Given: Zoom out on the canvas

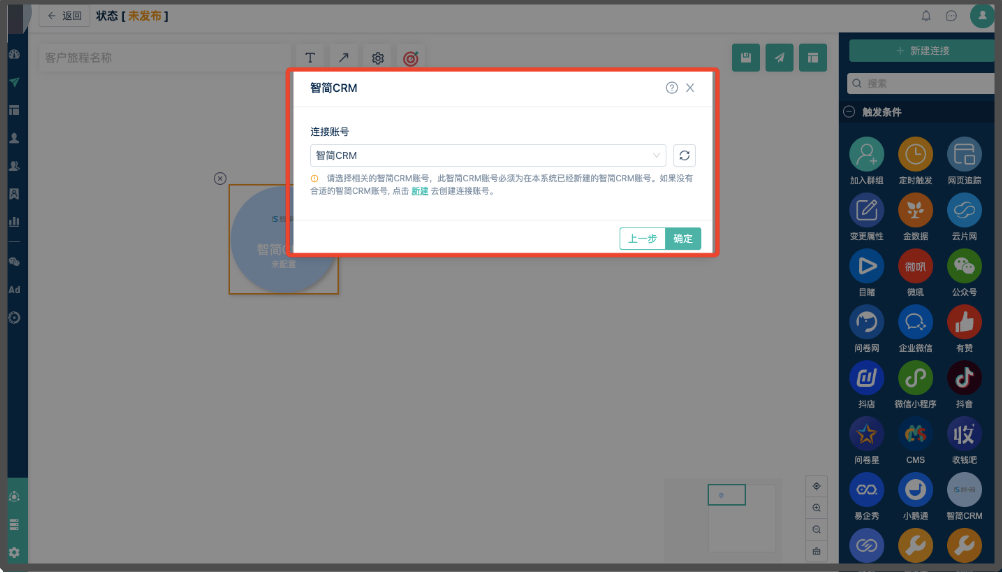Looking at the screenshot, I should tap(817, 530).
